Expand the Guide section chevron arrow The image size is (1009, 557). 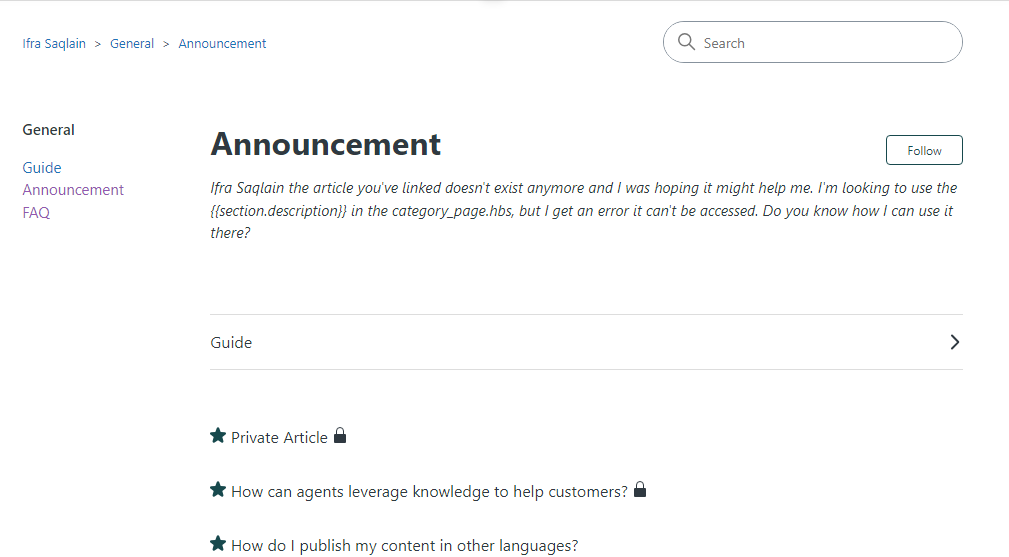(x=954, y=342)
